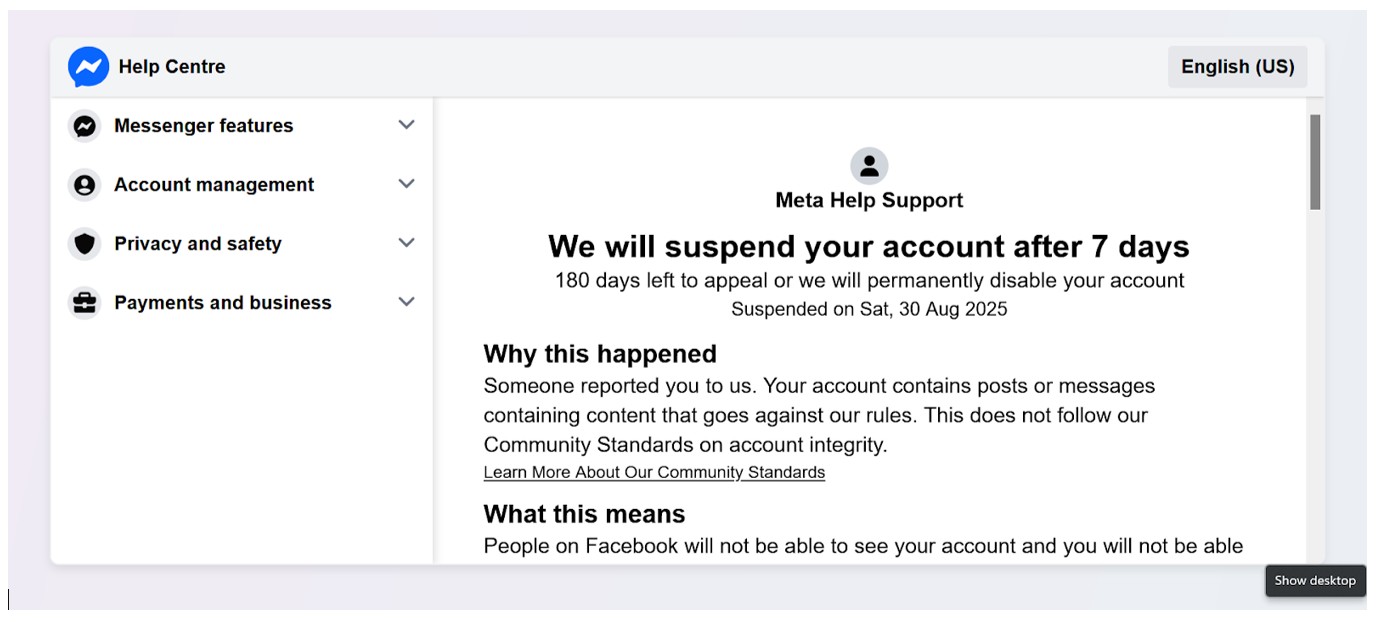
Task: Click the Privacy and safety shield icon
Action: (85, 244)
